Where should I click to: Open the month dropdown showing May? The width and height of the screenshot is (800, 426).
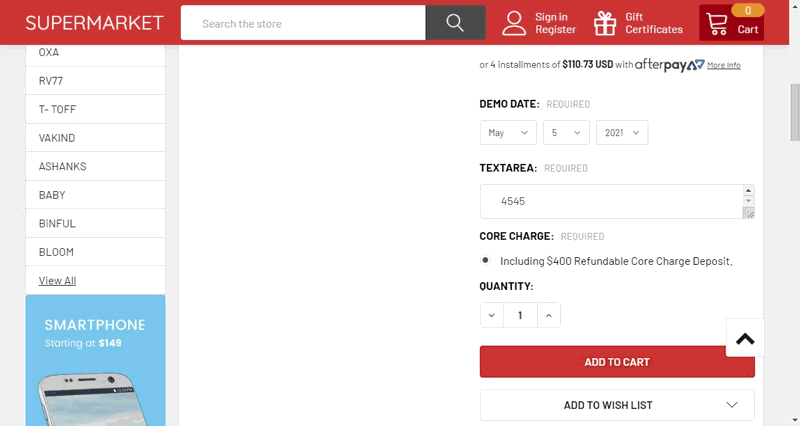pos(508,132)
